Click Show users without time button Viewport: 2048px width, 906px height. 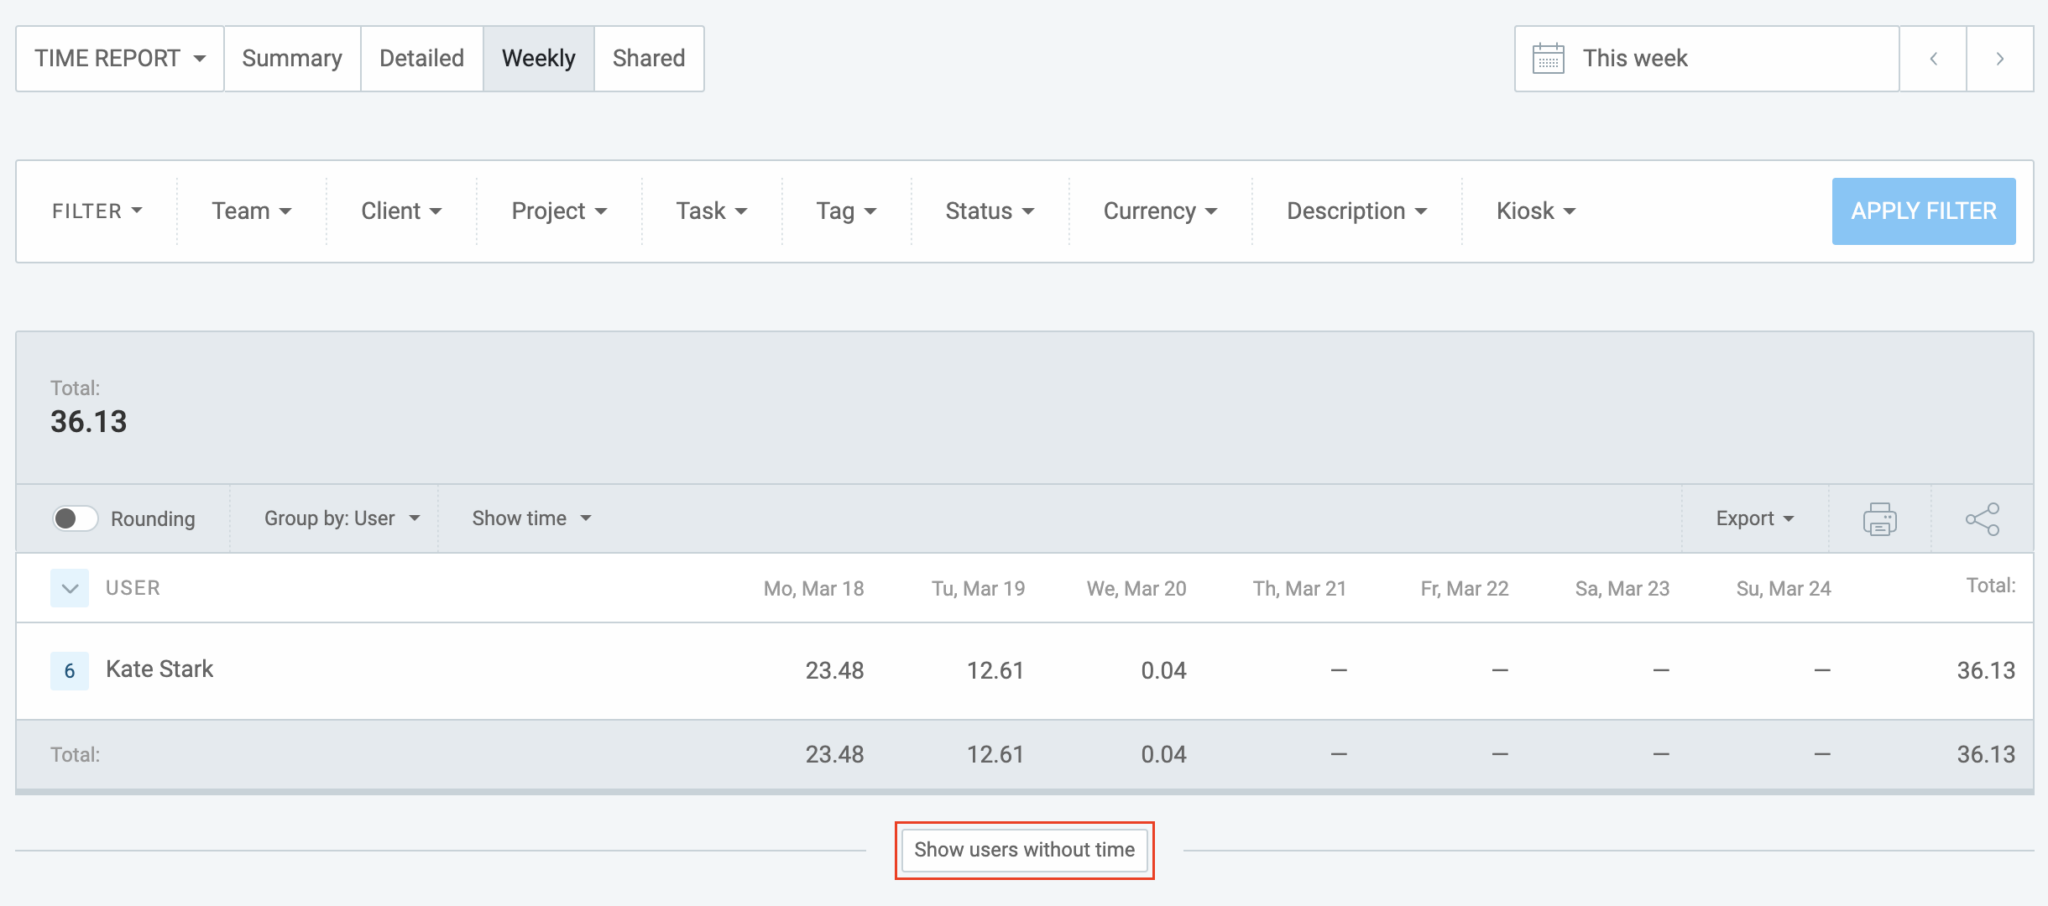(1024, 850)
